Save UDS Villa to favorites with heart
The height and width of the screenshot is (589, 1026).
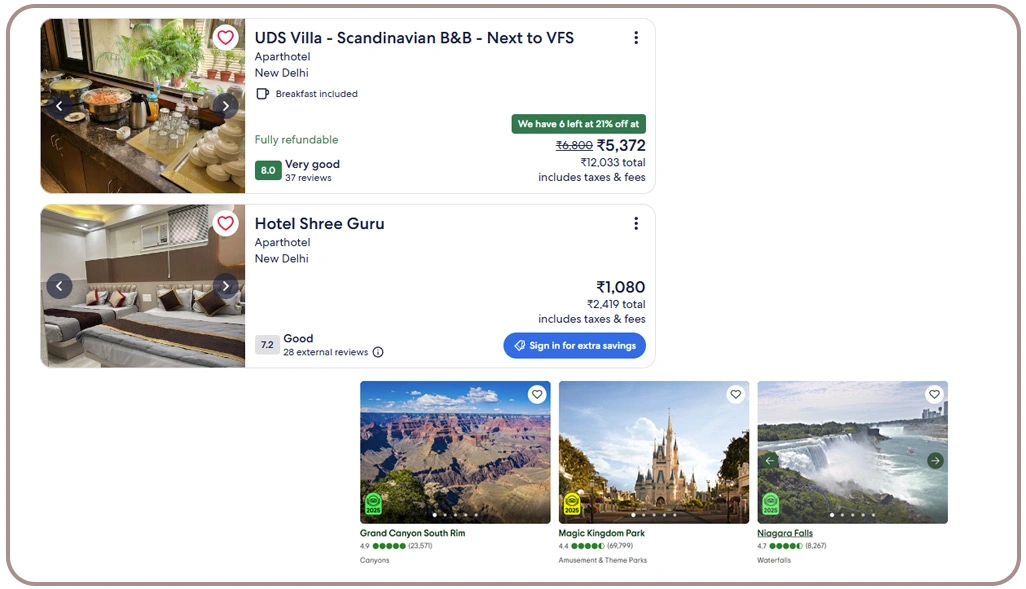coord(226,38)
